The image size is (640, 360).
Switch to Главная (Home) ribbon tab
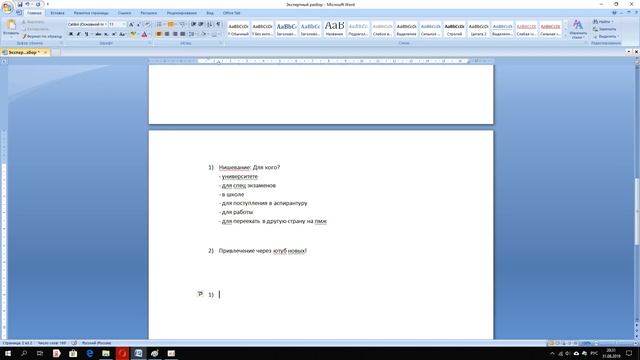[x=34, y=13]
